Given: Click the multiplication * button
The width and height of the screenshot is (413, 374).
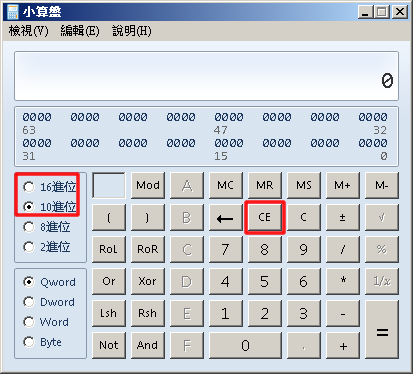Looking at the screenshot, I should tap(343, 281).
